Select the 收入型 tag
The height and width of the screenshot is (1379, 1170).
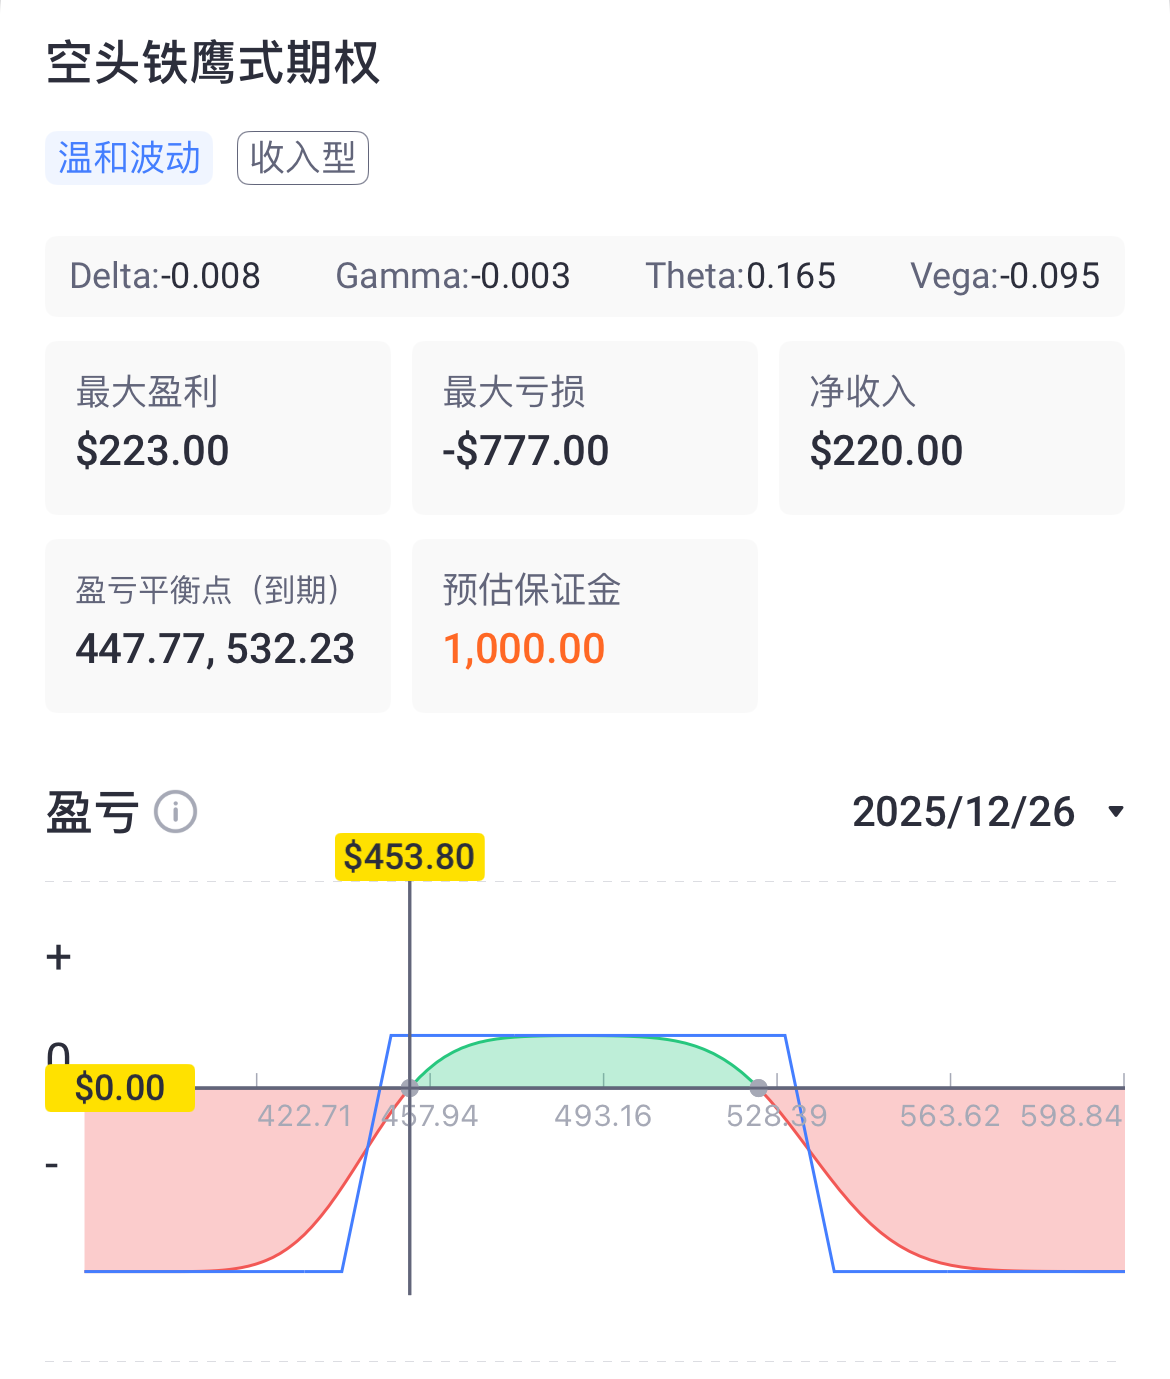coord(302,157)
